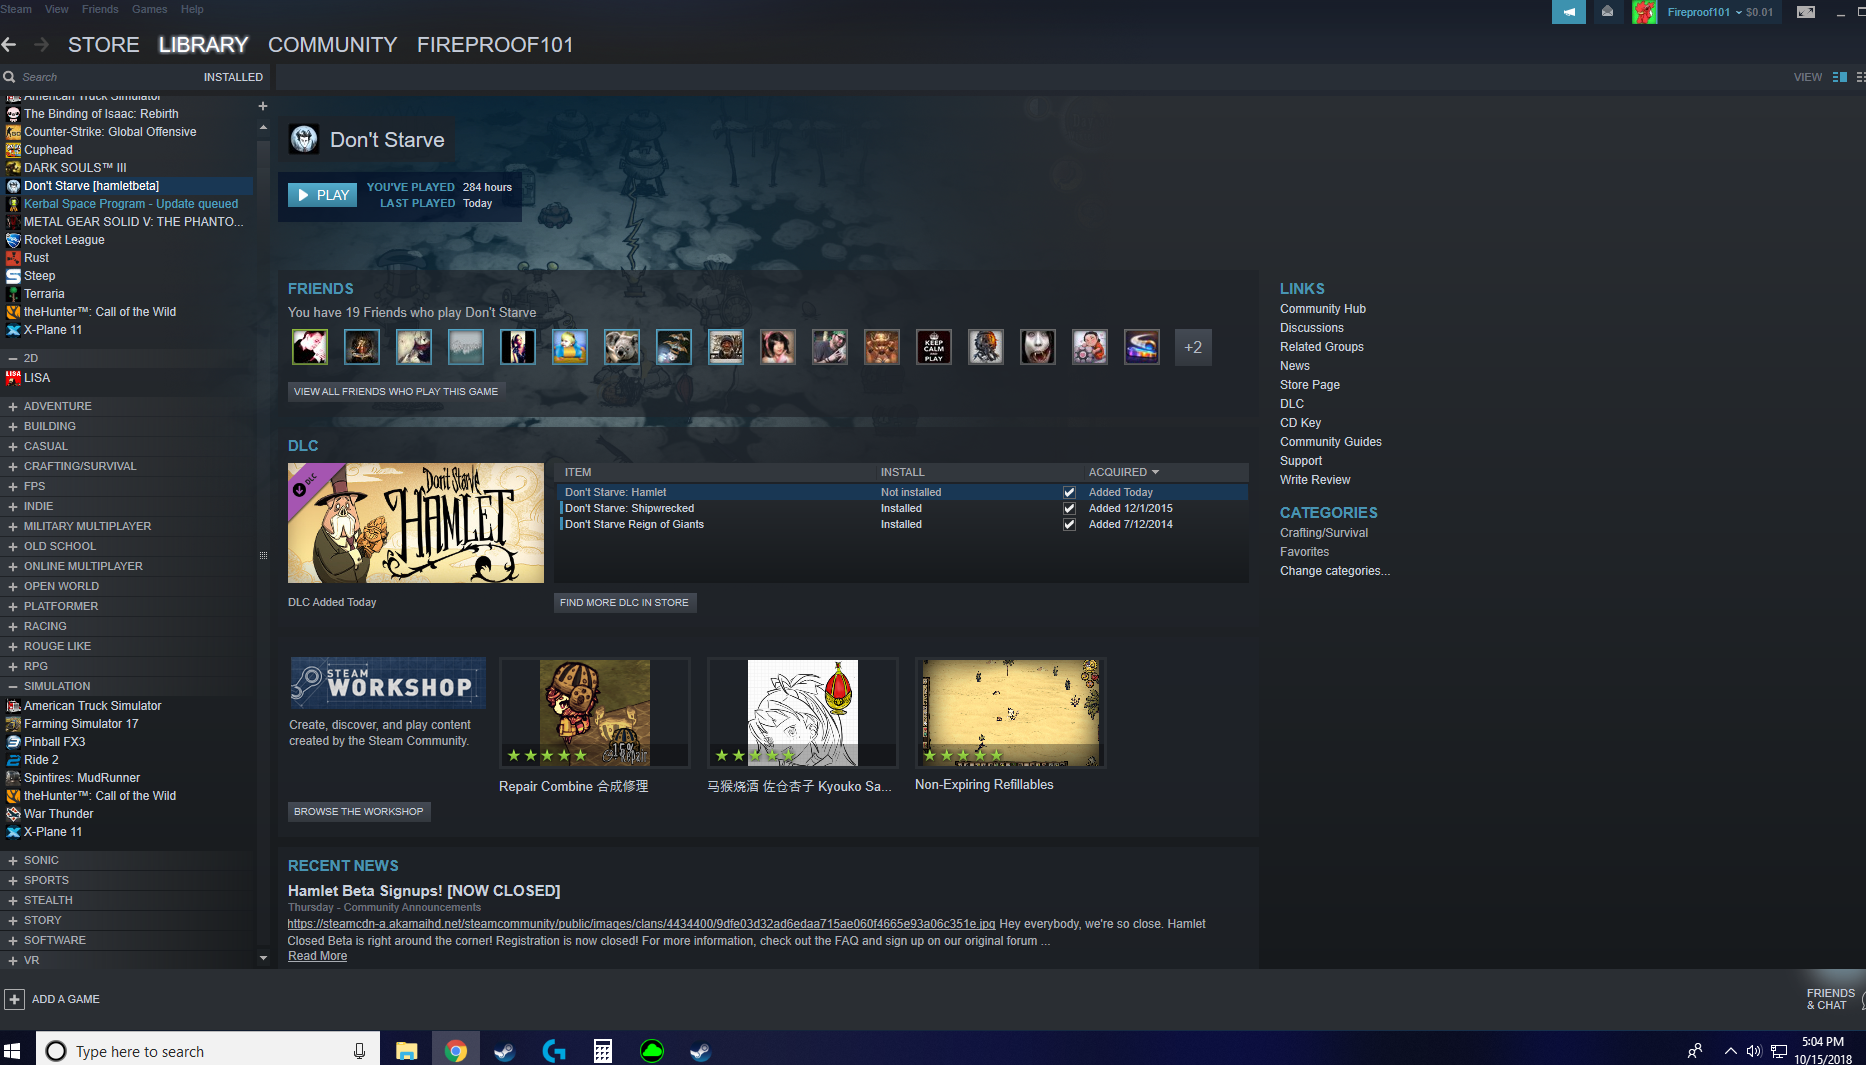The image size is (1866, 1065).
Task: Collapse the SIMULATION category
Action: point(13,686)
